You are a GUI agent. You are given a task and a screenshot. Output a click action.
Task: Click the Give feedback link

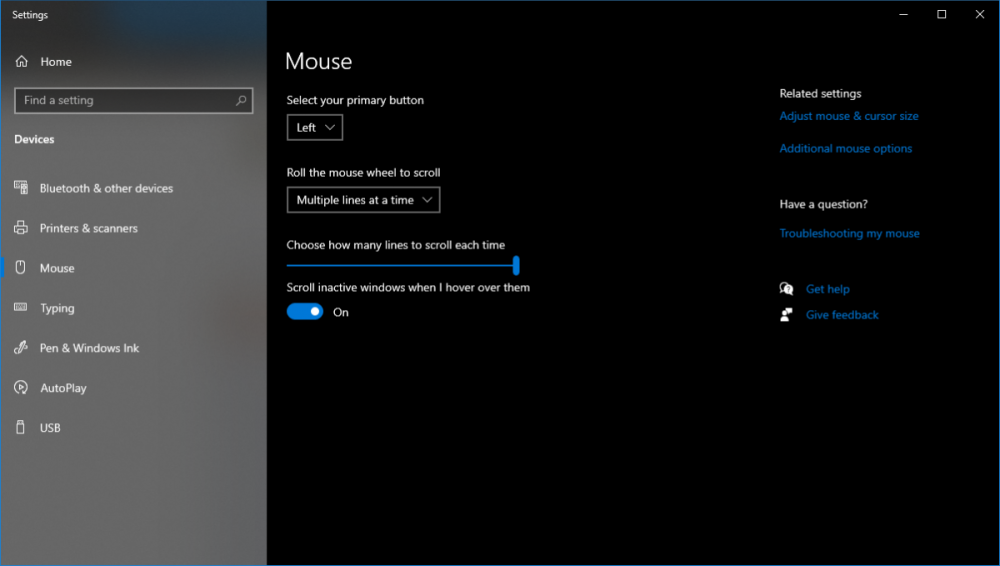coord(842,315)
